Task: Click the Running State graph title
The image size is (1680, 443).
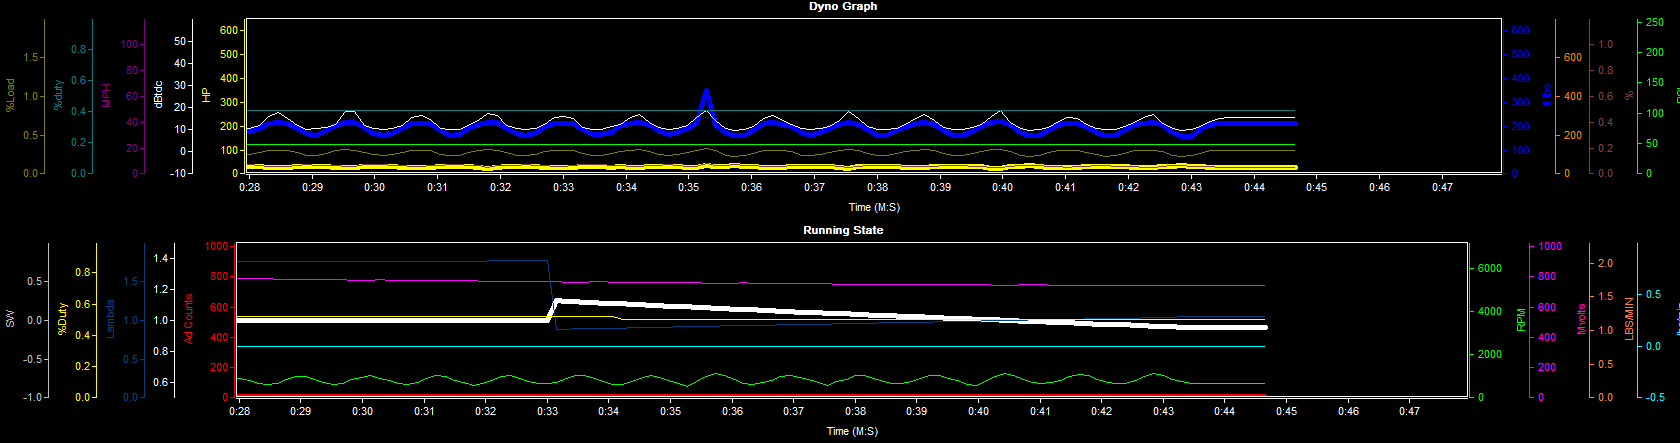Action: (x=843, y=230)
